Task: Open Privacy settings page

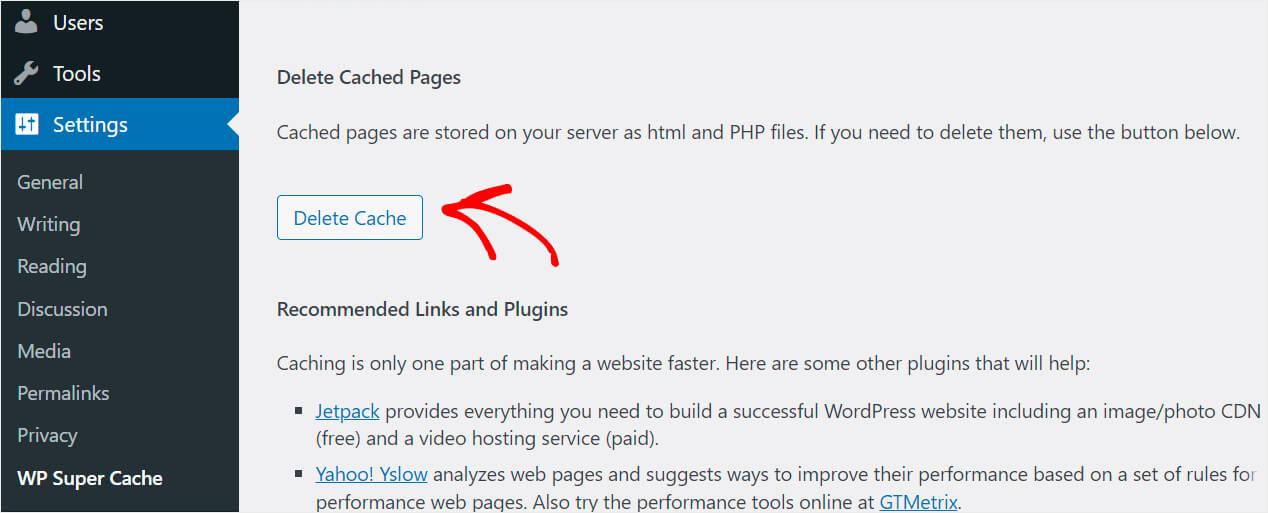Action: (47, 435)
